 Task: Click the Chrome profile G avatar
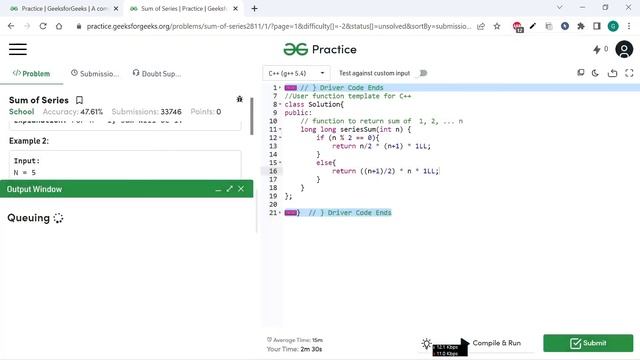(613, 26)
